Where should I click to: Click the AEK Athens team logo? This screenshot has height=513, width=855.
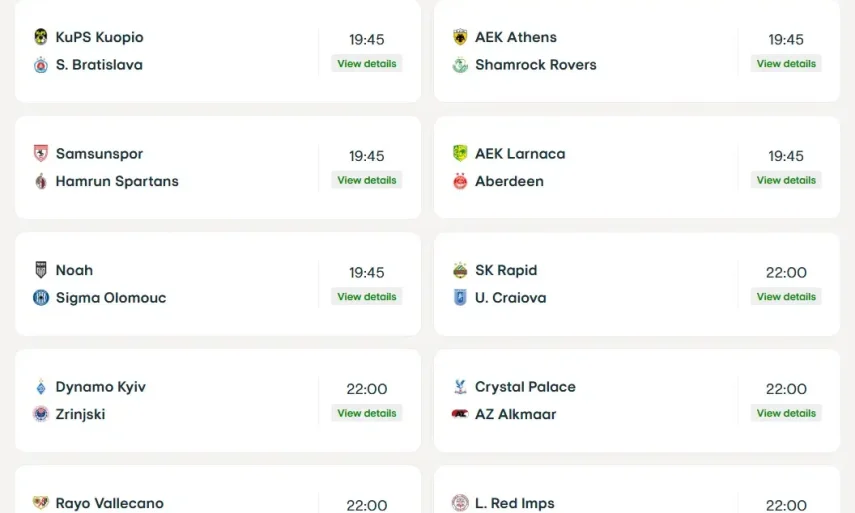point(460,37)
